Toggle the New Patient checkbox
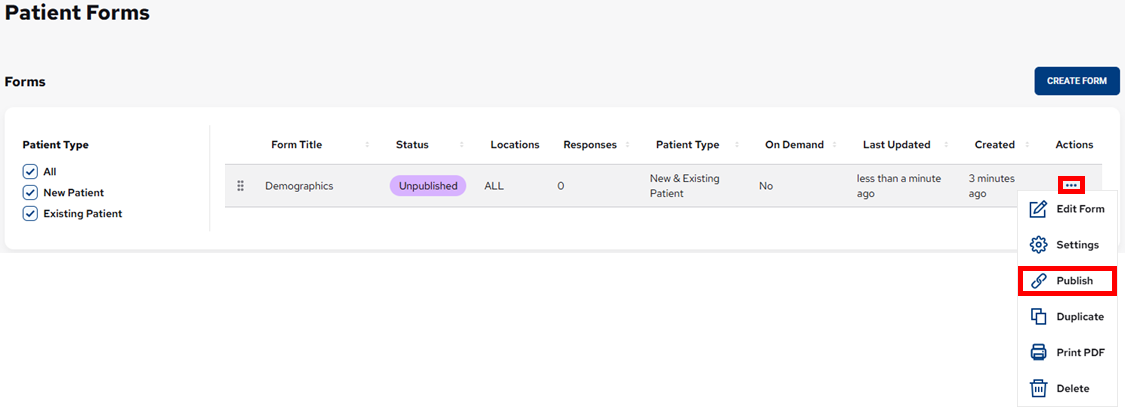 pos(30,193)
